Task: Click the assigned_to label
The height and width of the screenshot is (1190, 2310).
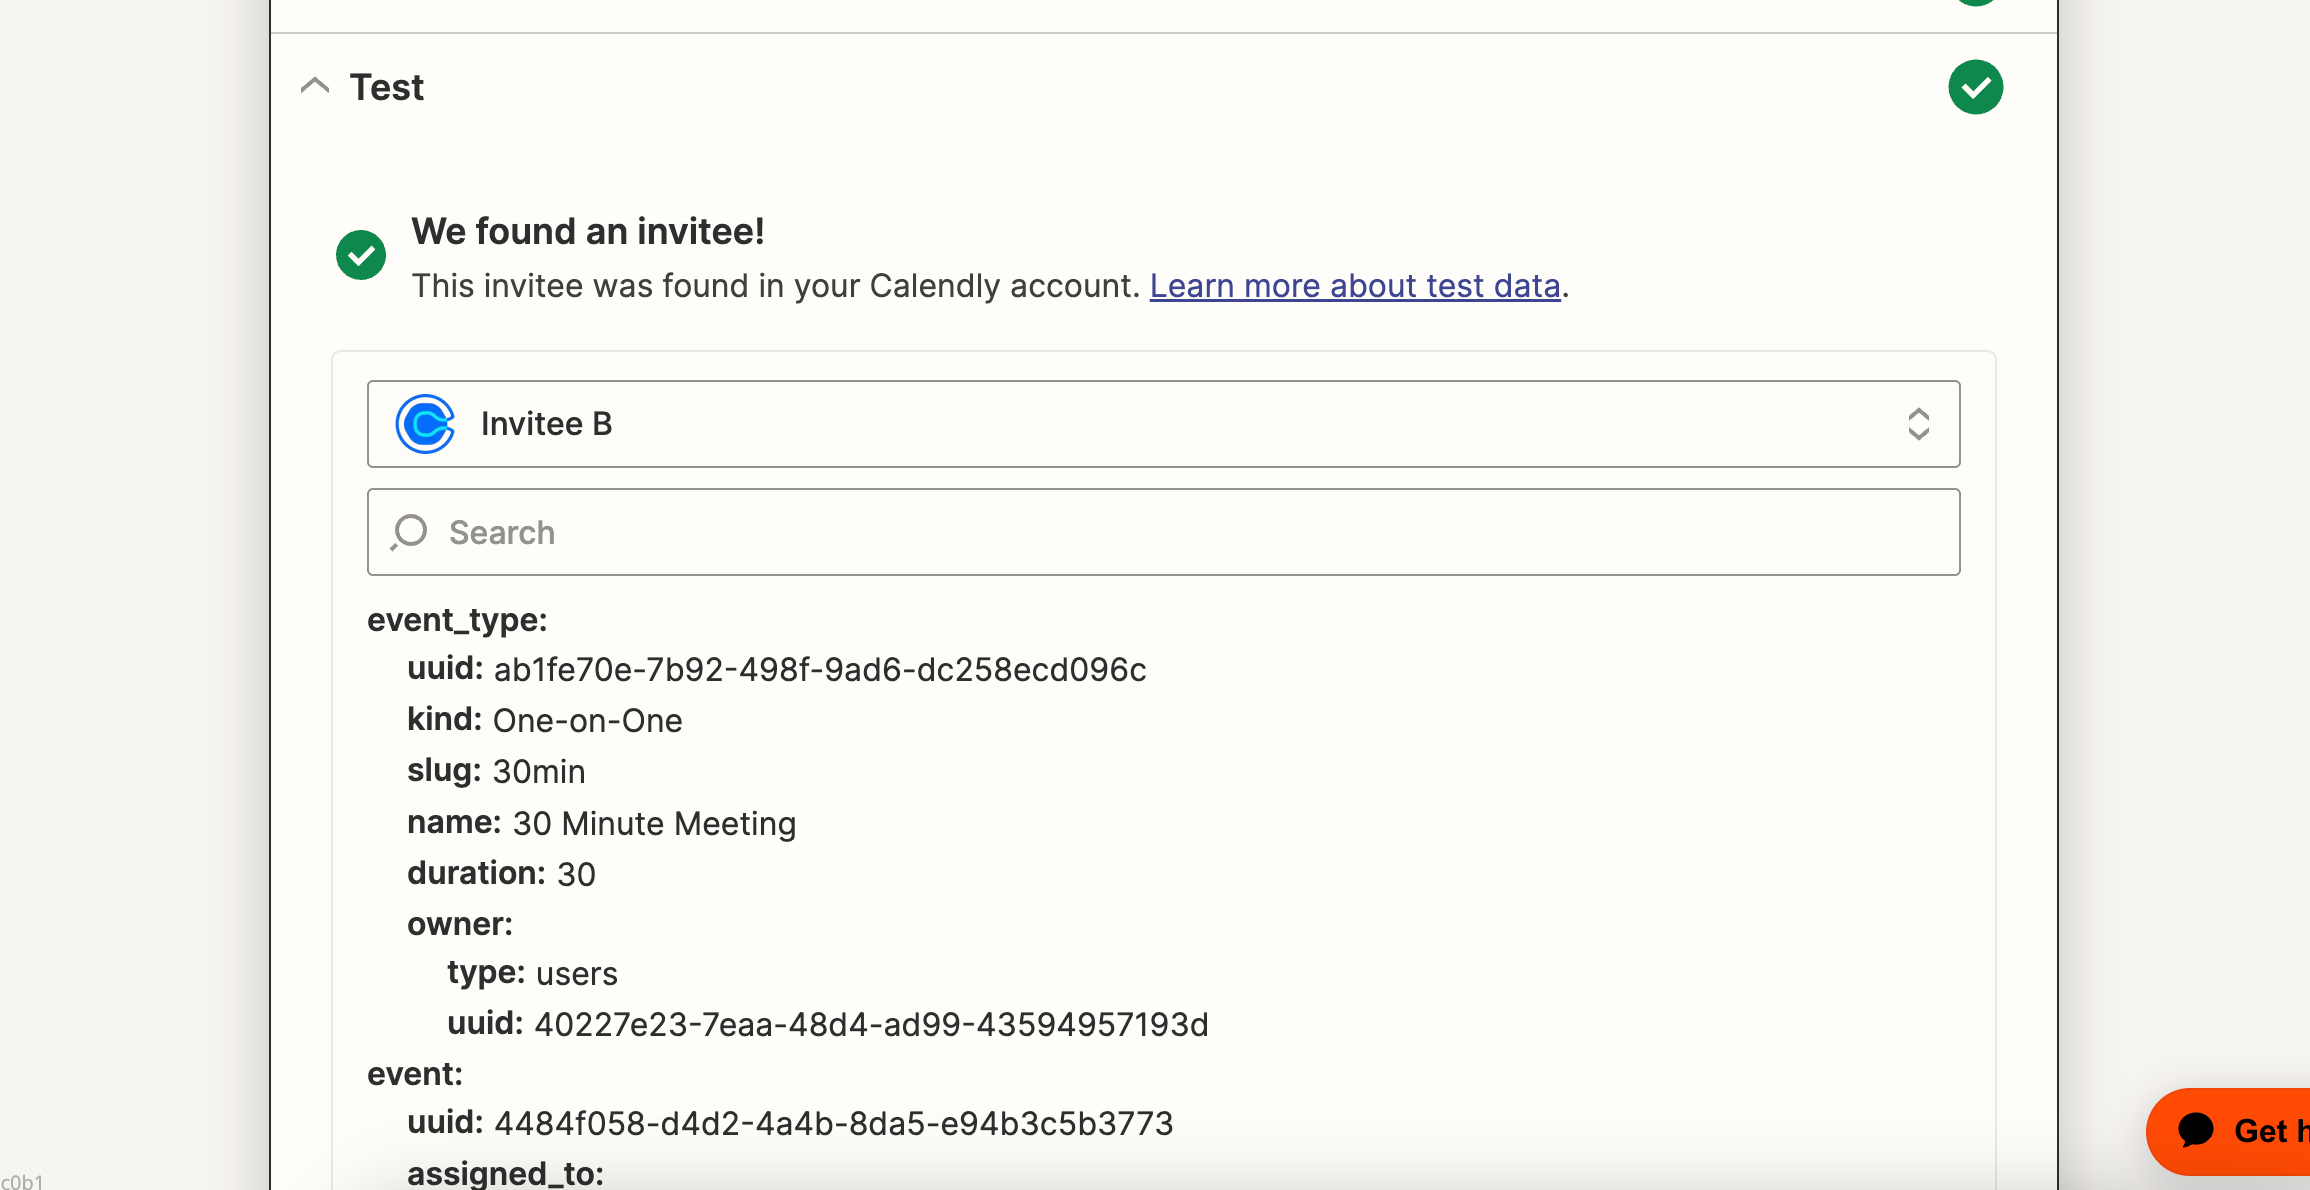Action: pyautogui.click(x=506, y=1173)
